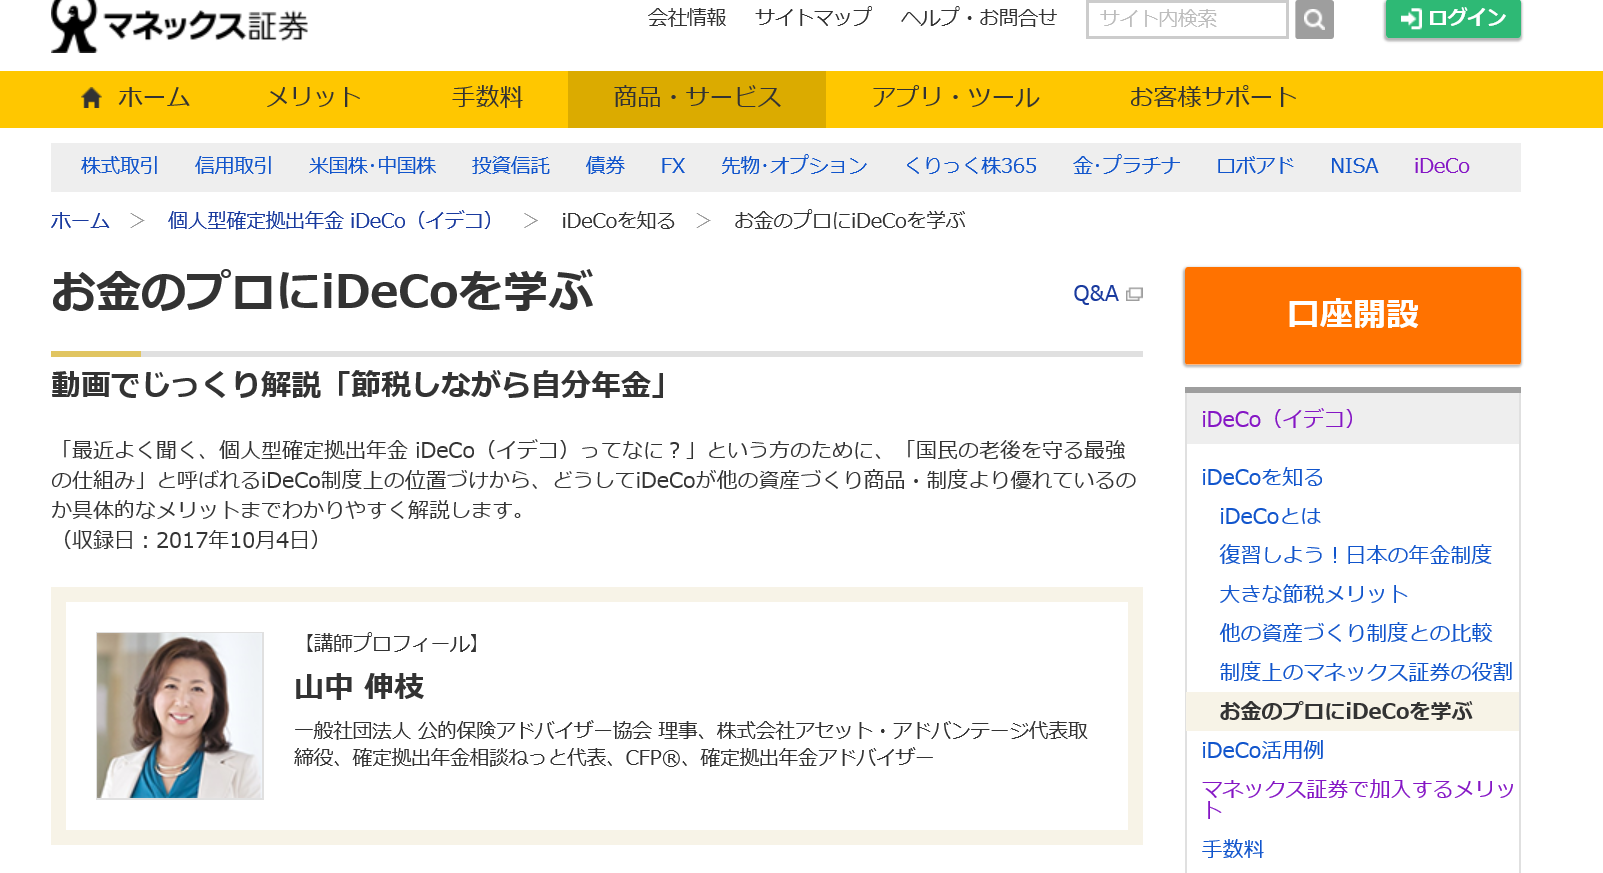The height and width of the screenshot is (873, 1603).
Task: Open iDeCo sub-navigation link
Action: click(1442, 166)
